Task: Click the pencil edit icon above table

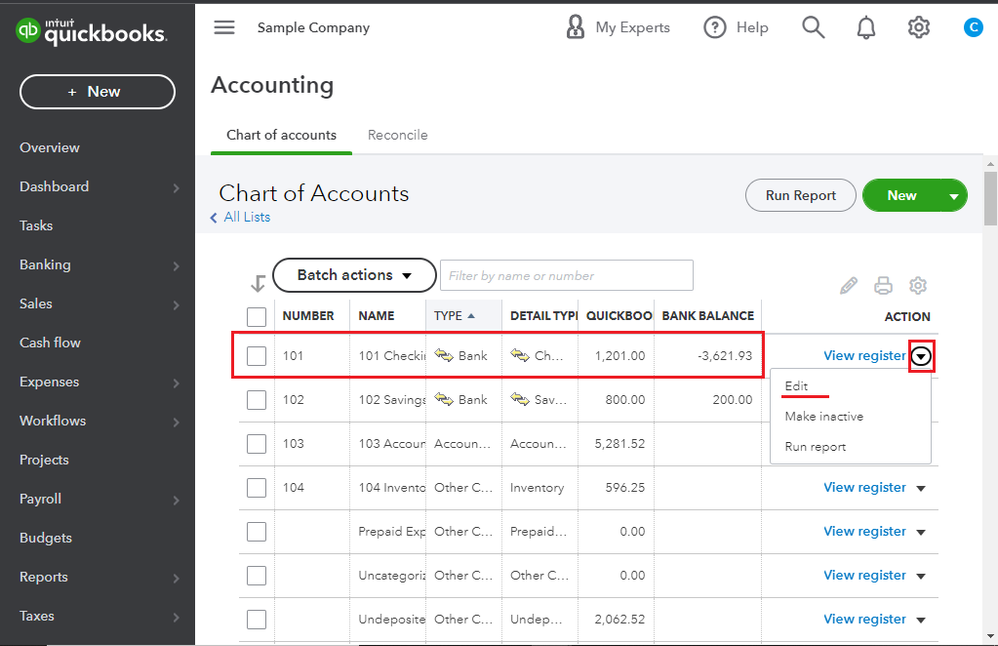Action: 849,286
